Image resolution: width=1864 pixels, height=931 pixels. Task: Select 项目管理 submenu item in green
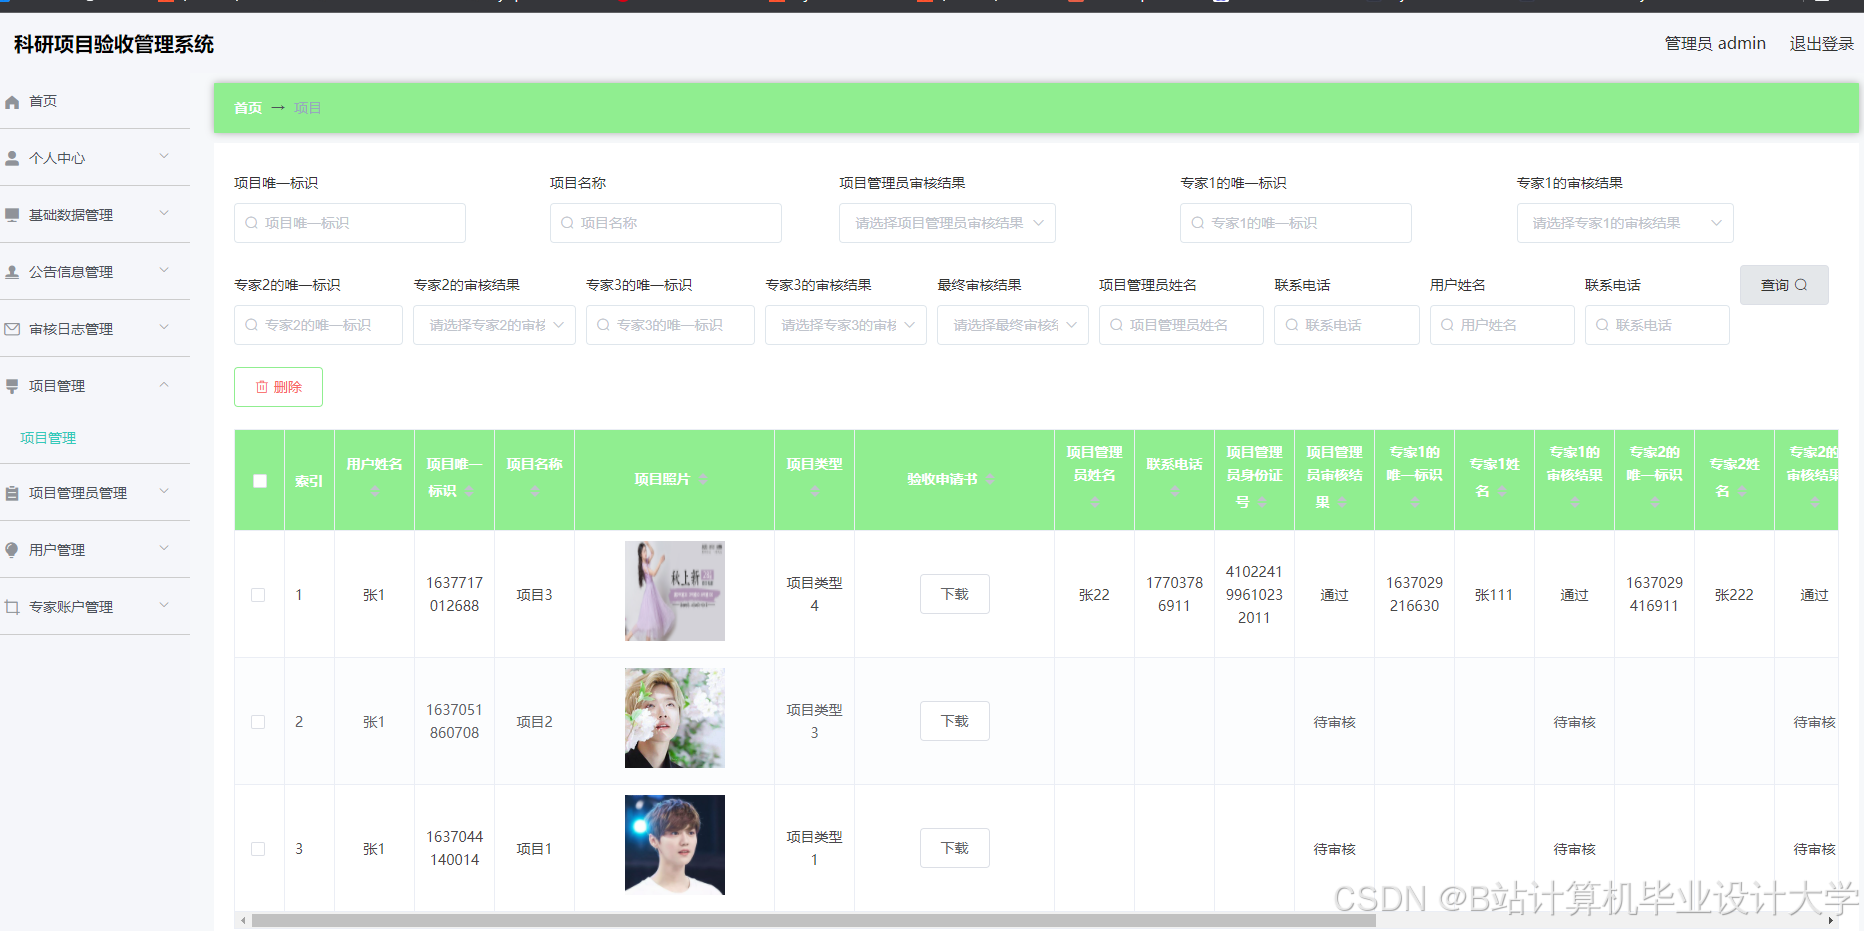tap(48, 438)
